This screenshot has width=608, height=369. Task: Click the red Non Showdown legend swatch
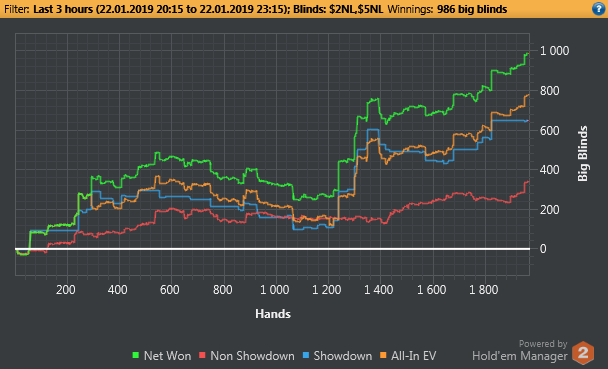click(202, 355)
